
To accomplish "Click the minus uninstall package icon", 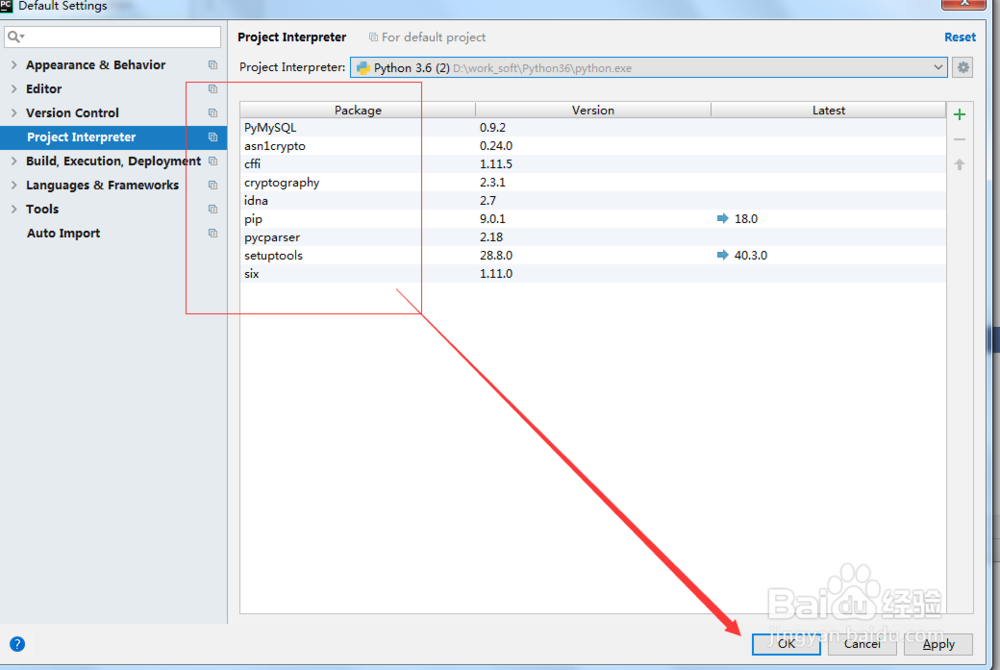I will pos(959,139).
